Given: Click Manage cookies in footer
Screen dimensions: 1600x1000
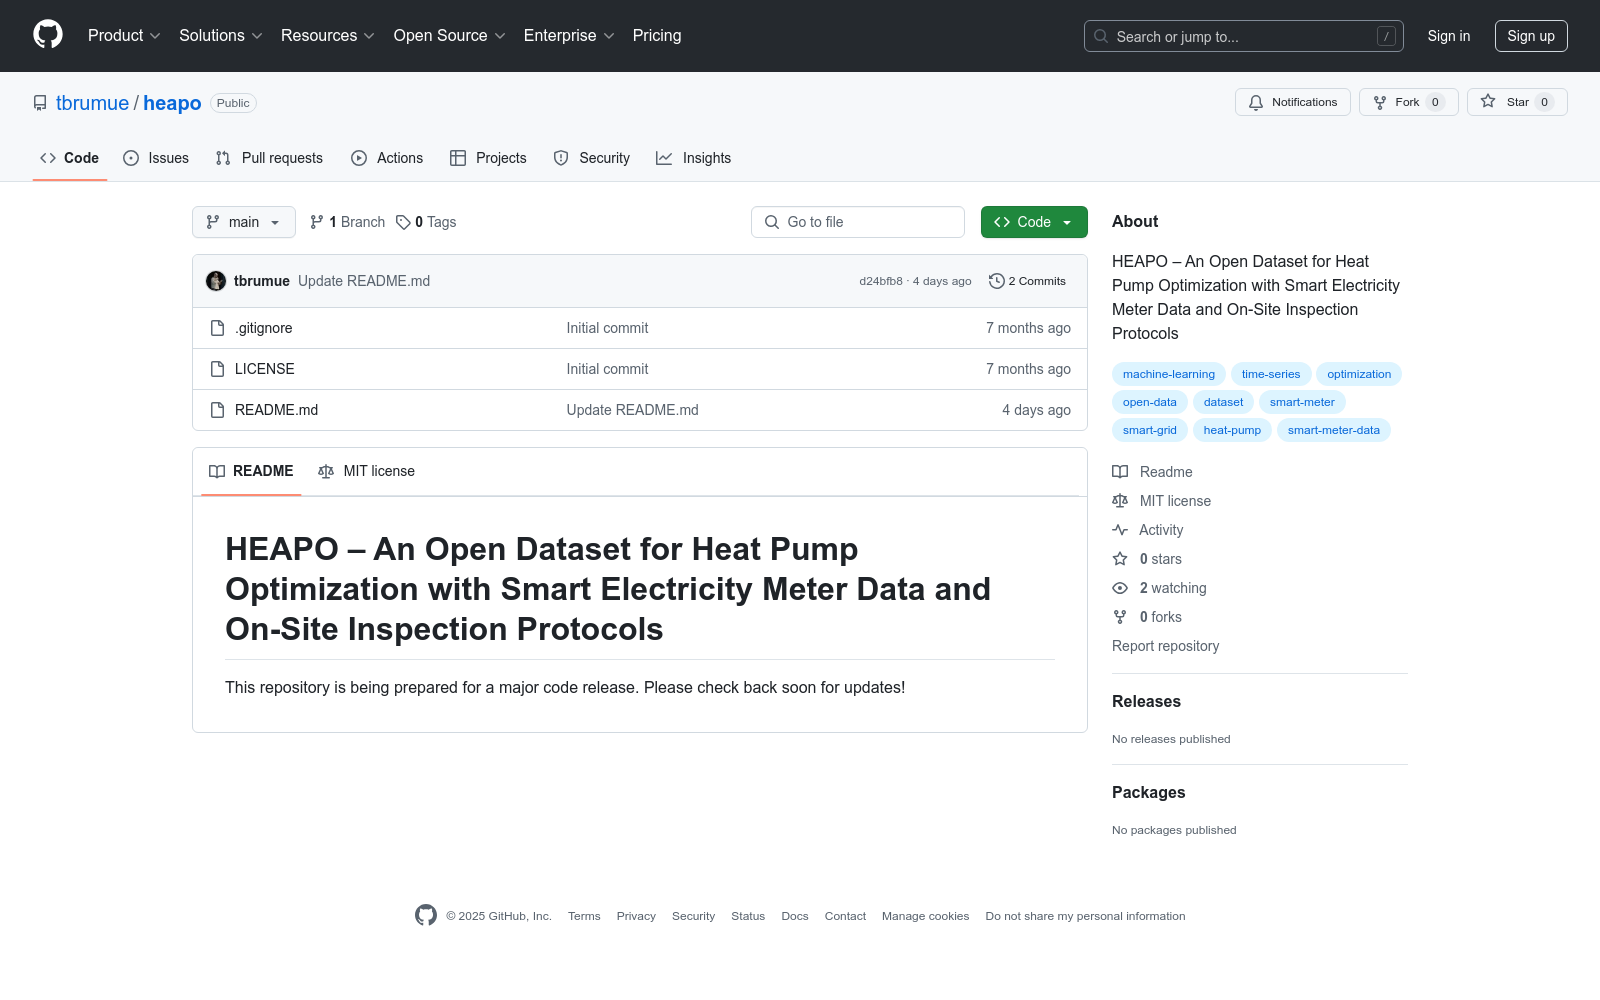Looking at the screenshot, I should (x=925, y=916).
